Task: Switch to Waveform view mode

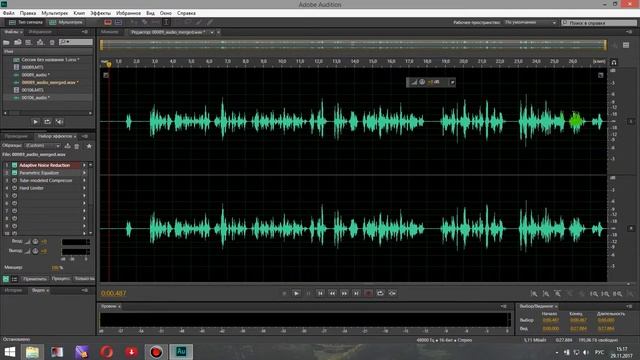Action: click(26, 22)
